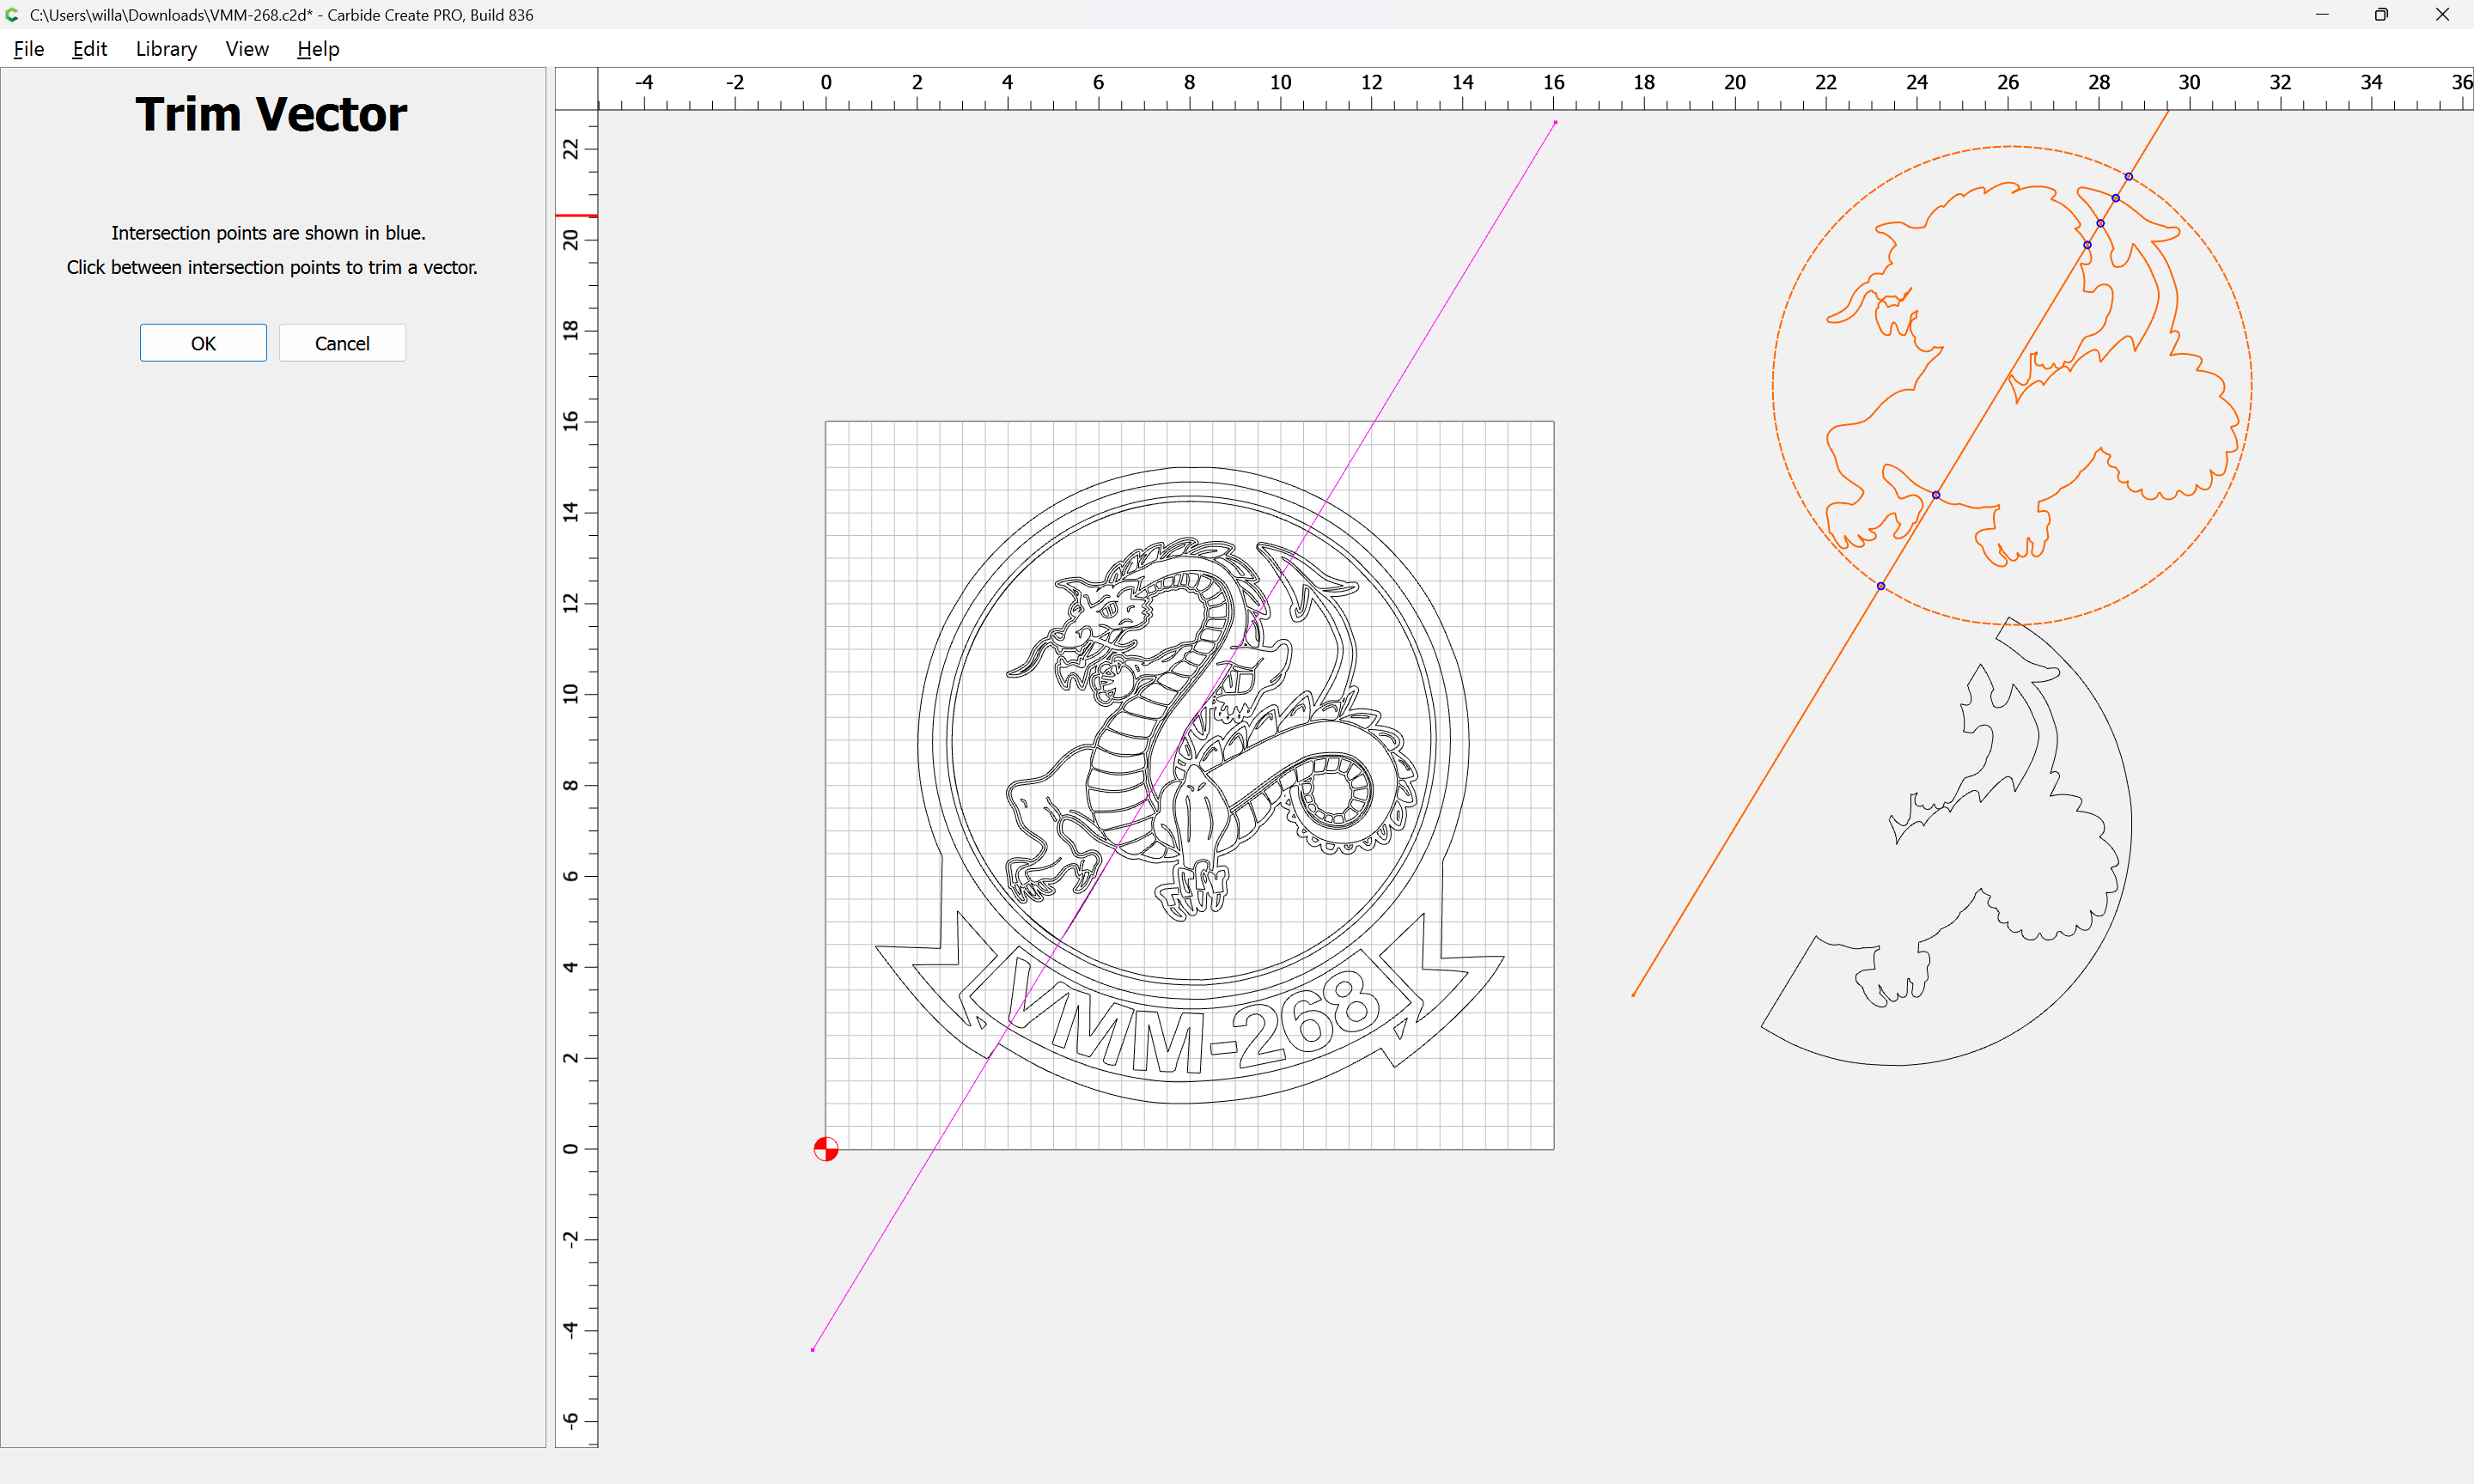
Task: Click the upper endpoint of the magenta line
Action: (1555, 122)
